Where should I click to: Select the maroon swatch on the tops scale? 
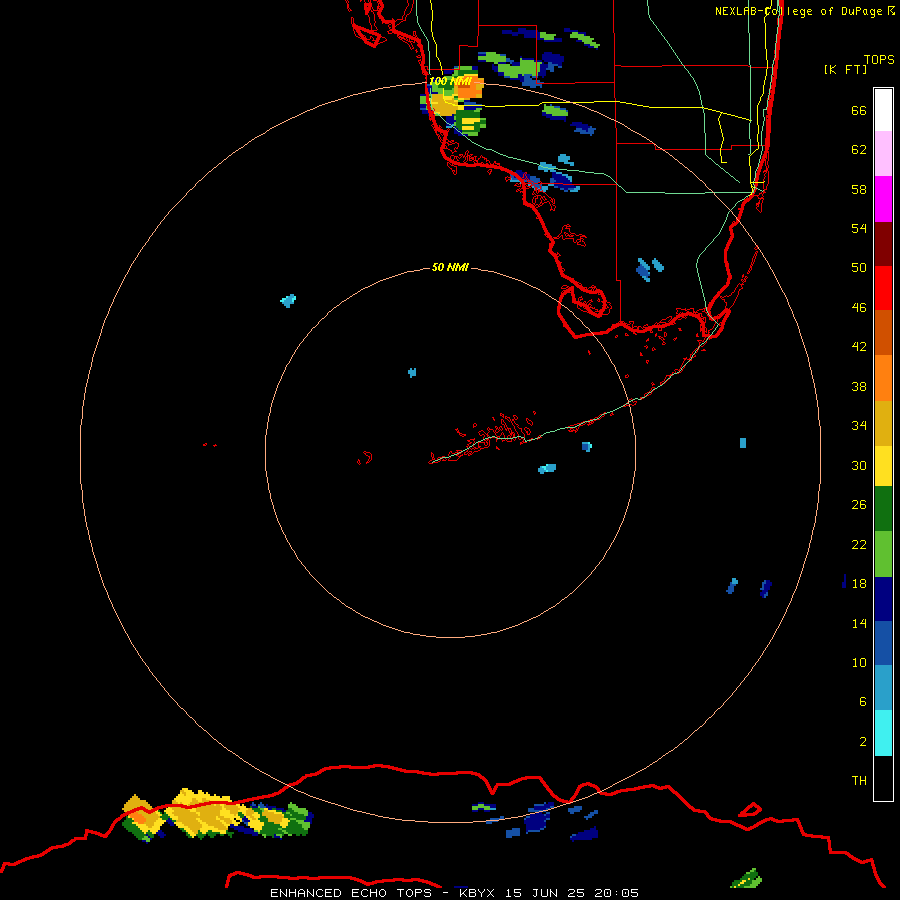coord(883,244)
